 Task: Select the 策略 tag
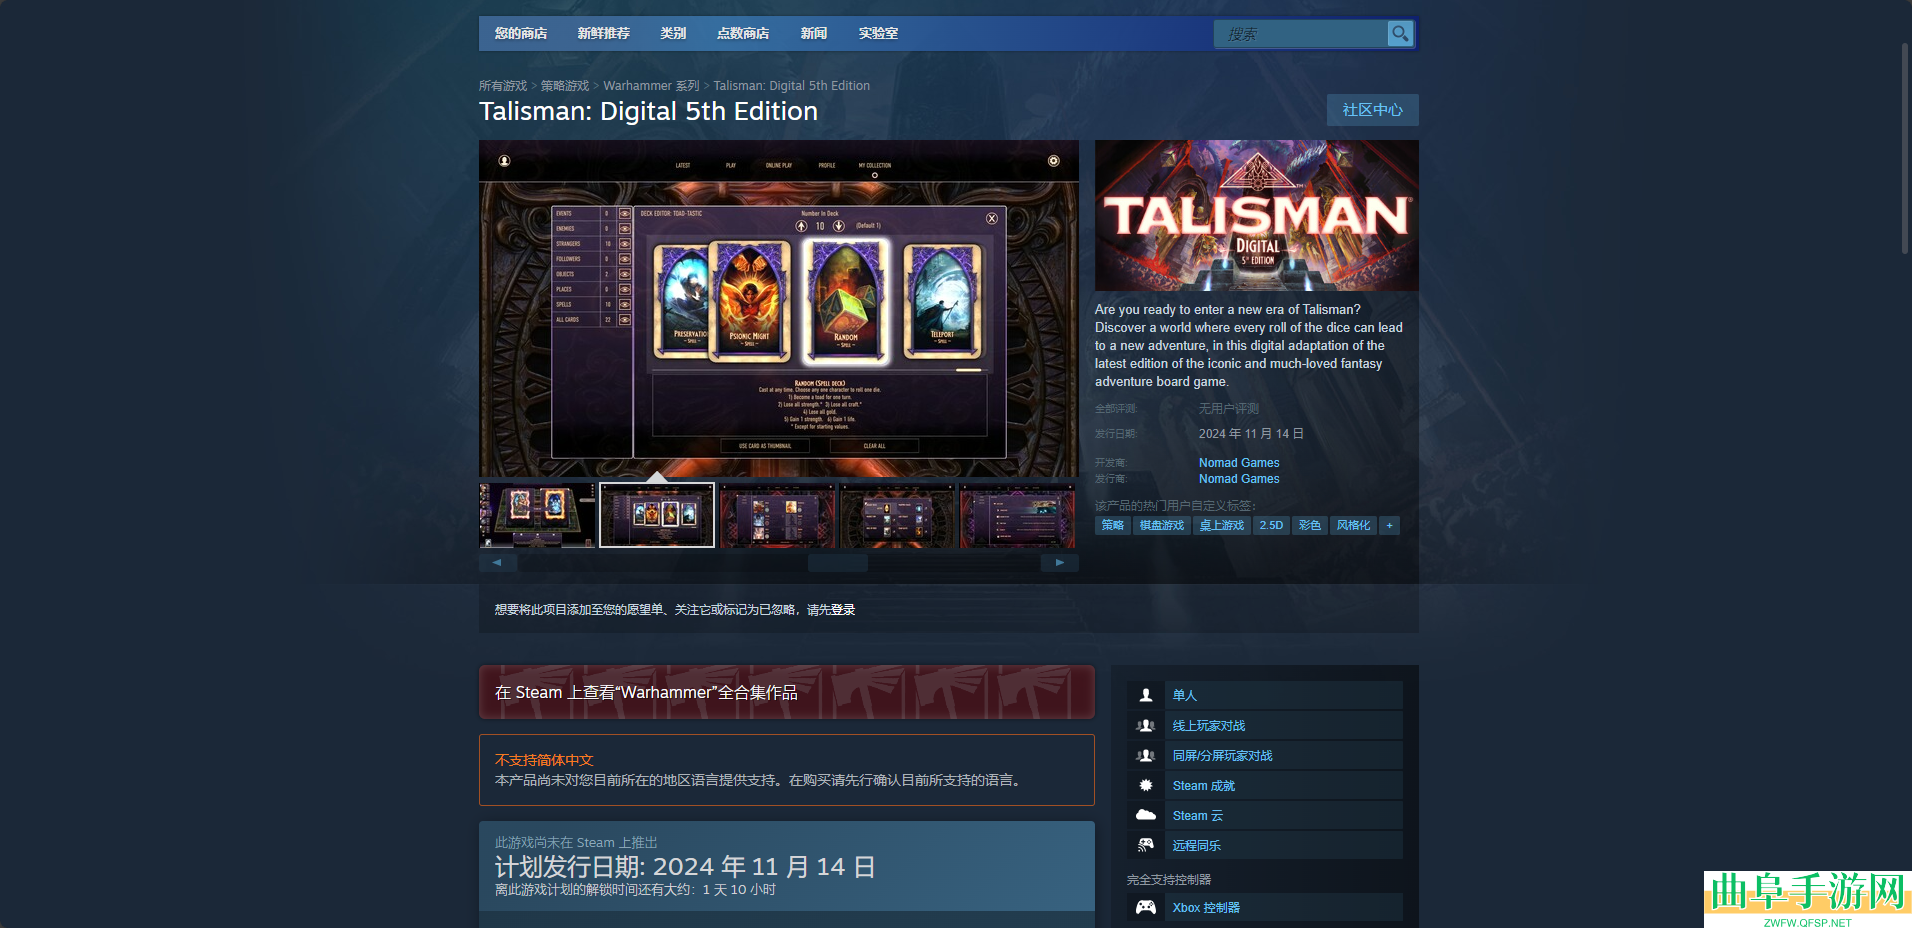(1113, 525)
